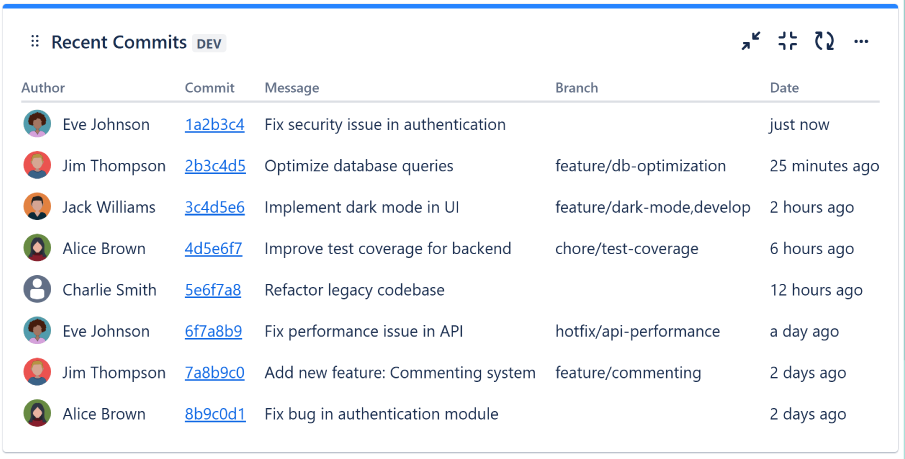Click Jack Williams' avatar
This screenshot has width=905, height=459.
click(38, 207)
